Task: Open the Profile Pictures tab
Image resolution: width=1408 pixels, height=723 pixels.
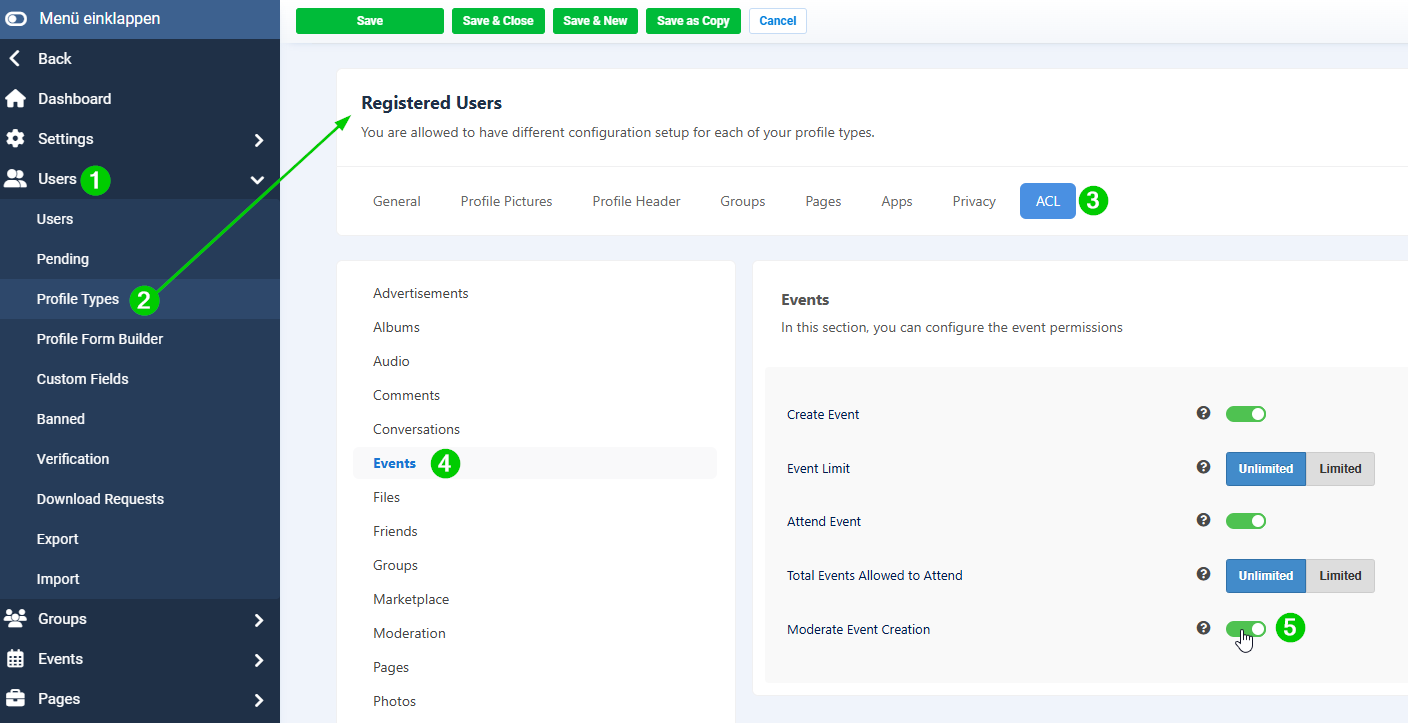Action: tap(506, 201)
